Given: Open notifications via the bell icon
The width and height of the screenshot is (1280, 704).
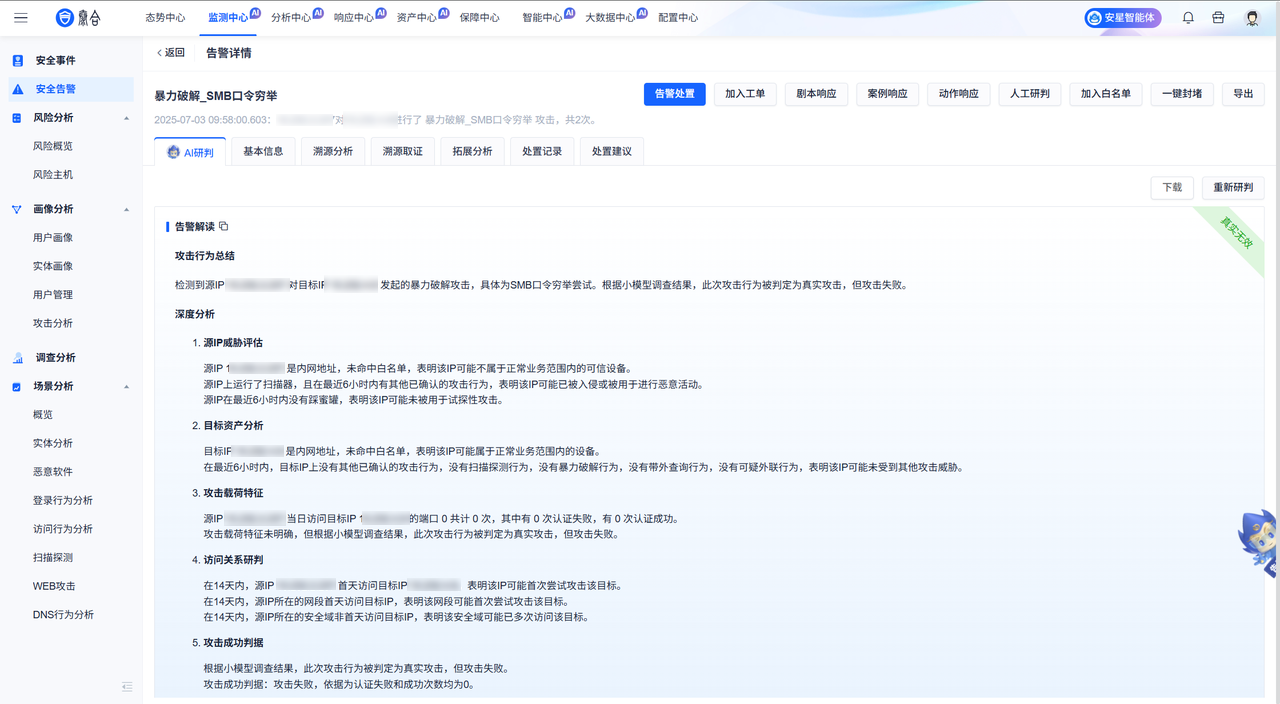Looking at the screenshot, I should tap(1188, 16).
